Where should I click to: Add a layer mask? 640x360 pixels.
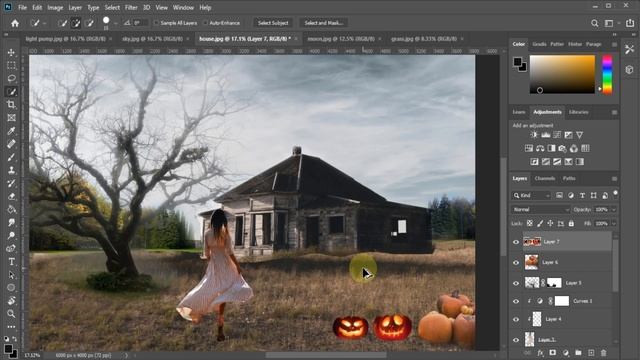point(553,353)
